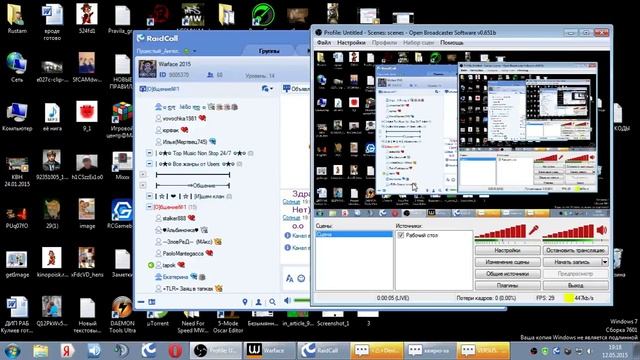Open the font formatting icon in RaidCall chat
640x360 pixels.
point(289,278)
